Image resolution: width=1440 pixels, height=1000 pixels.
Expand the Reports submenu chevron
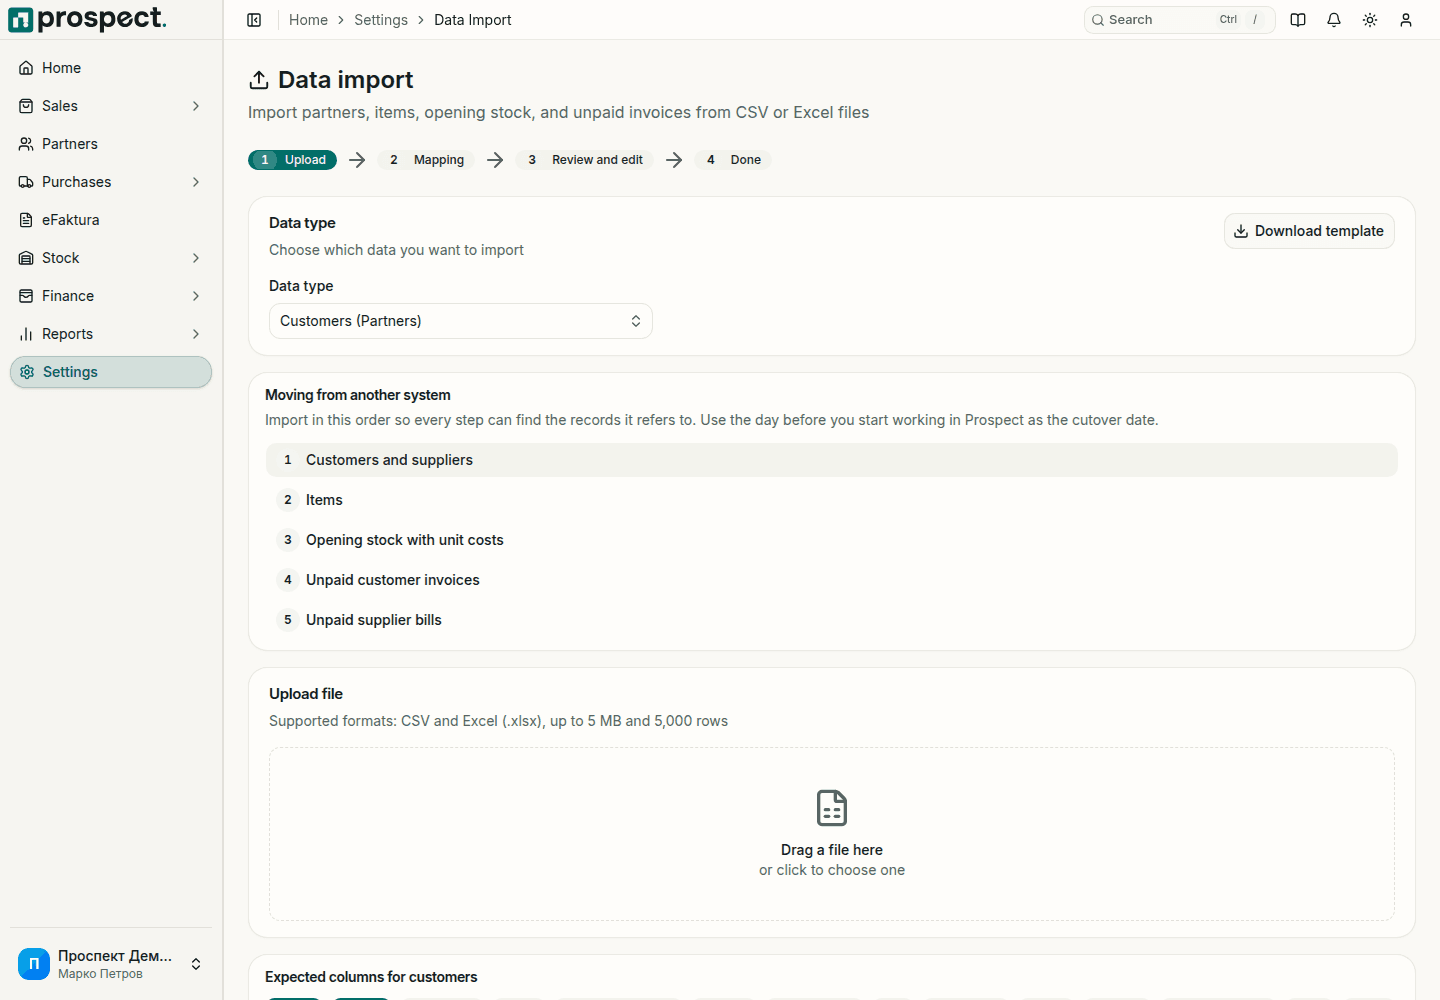[196, 334]
